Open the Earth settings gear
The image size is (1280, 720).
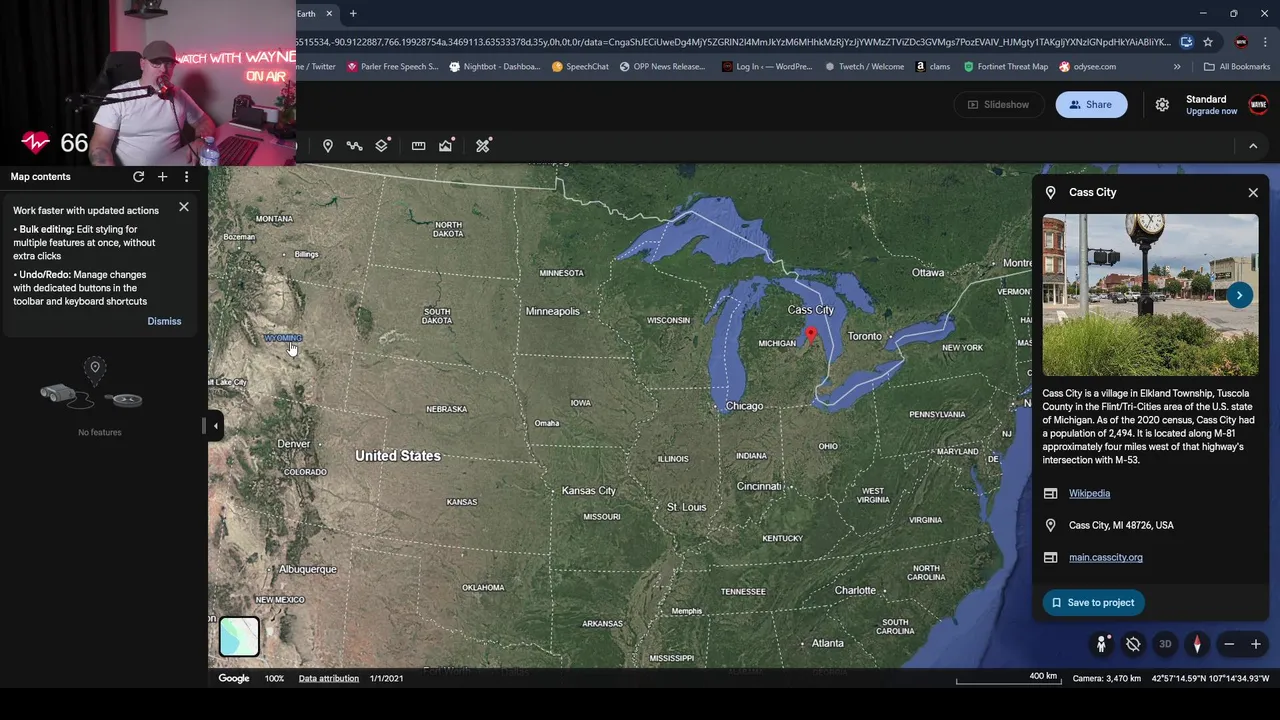coord(1162,105)
